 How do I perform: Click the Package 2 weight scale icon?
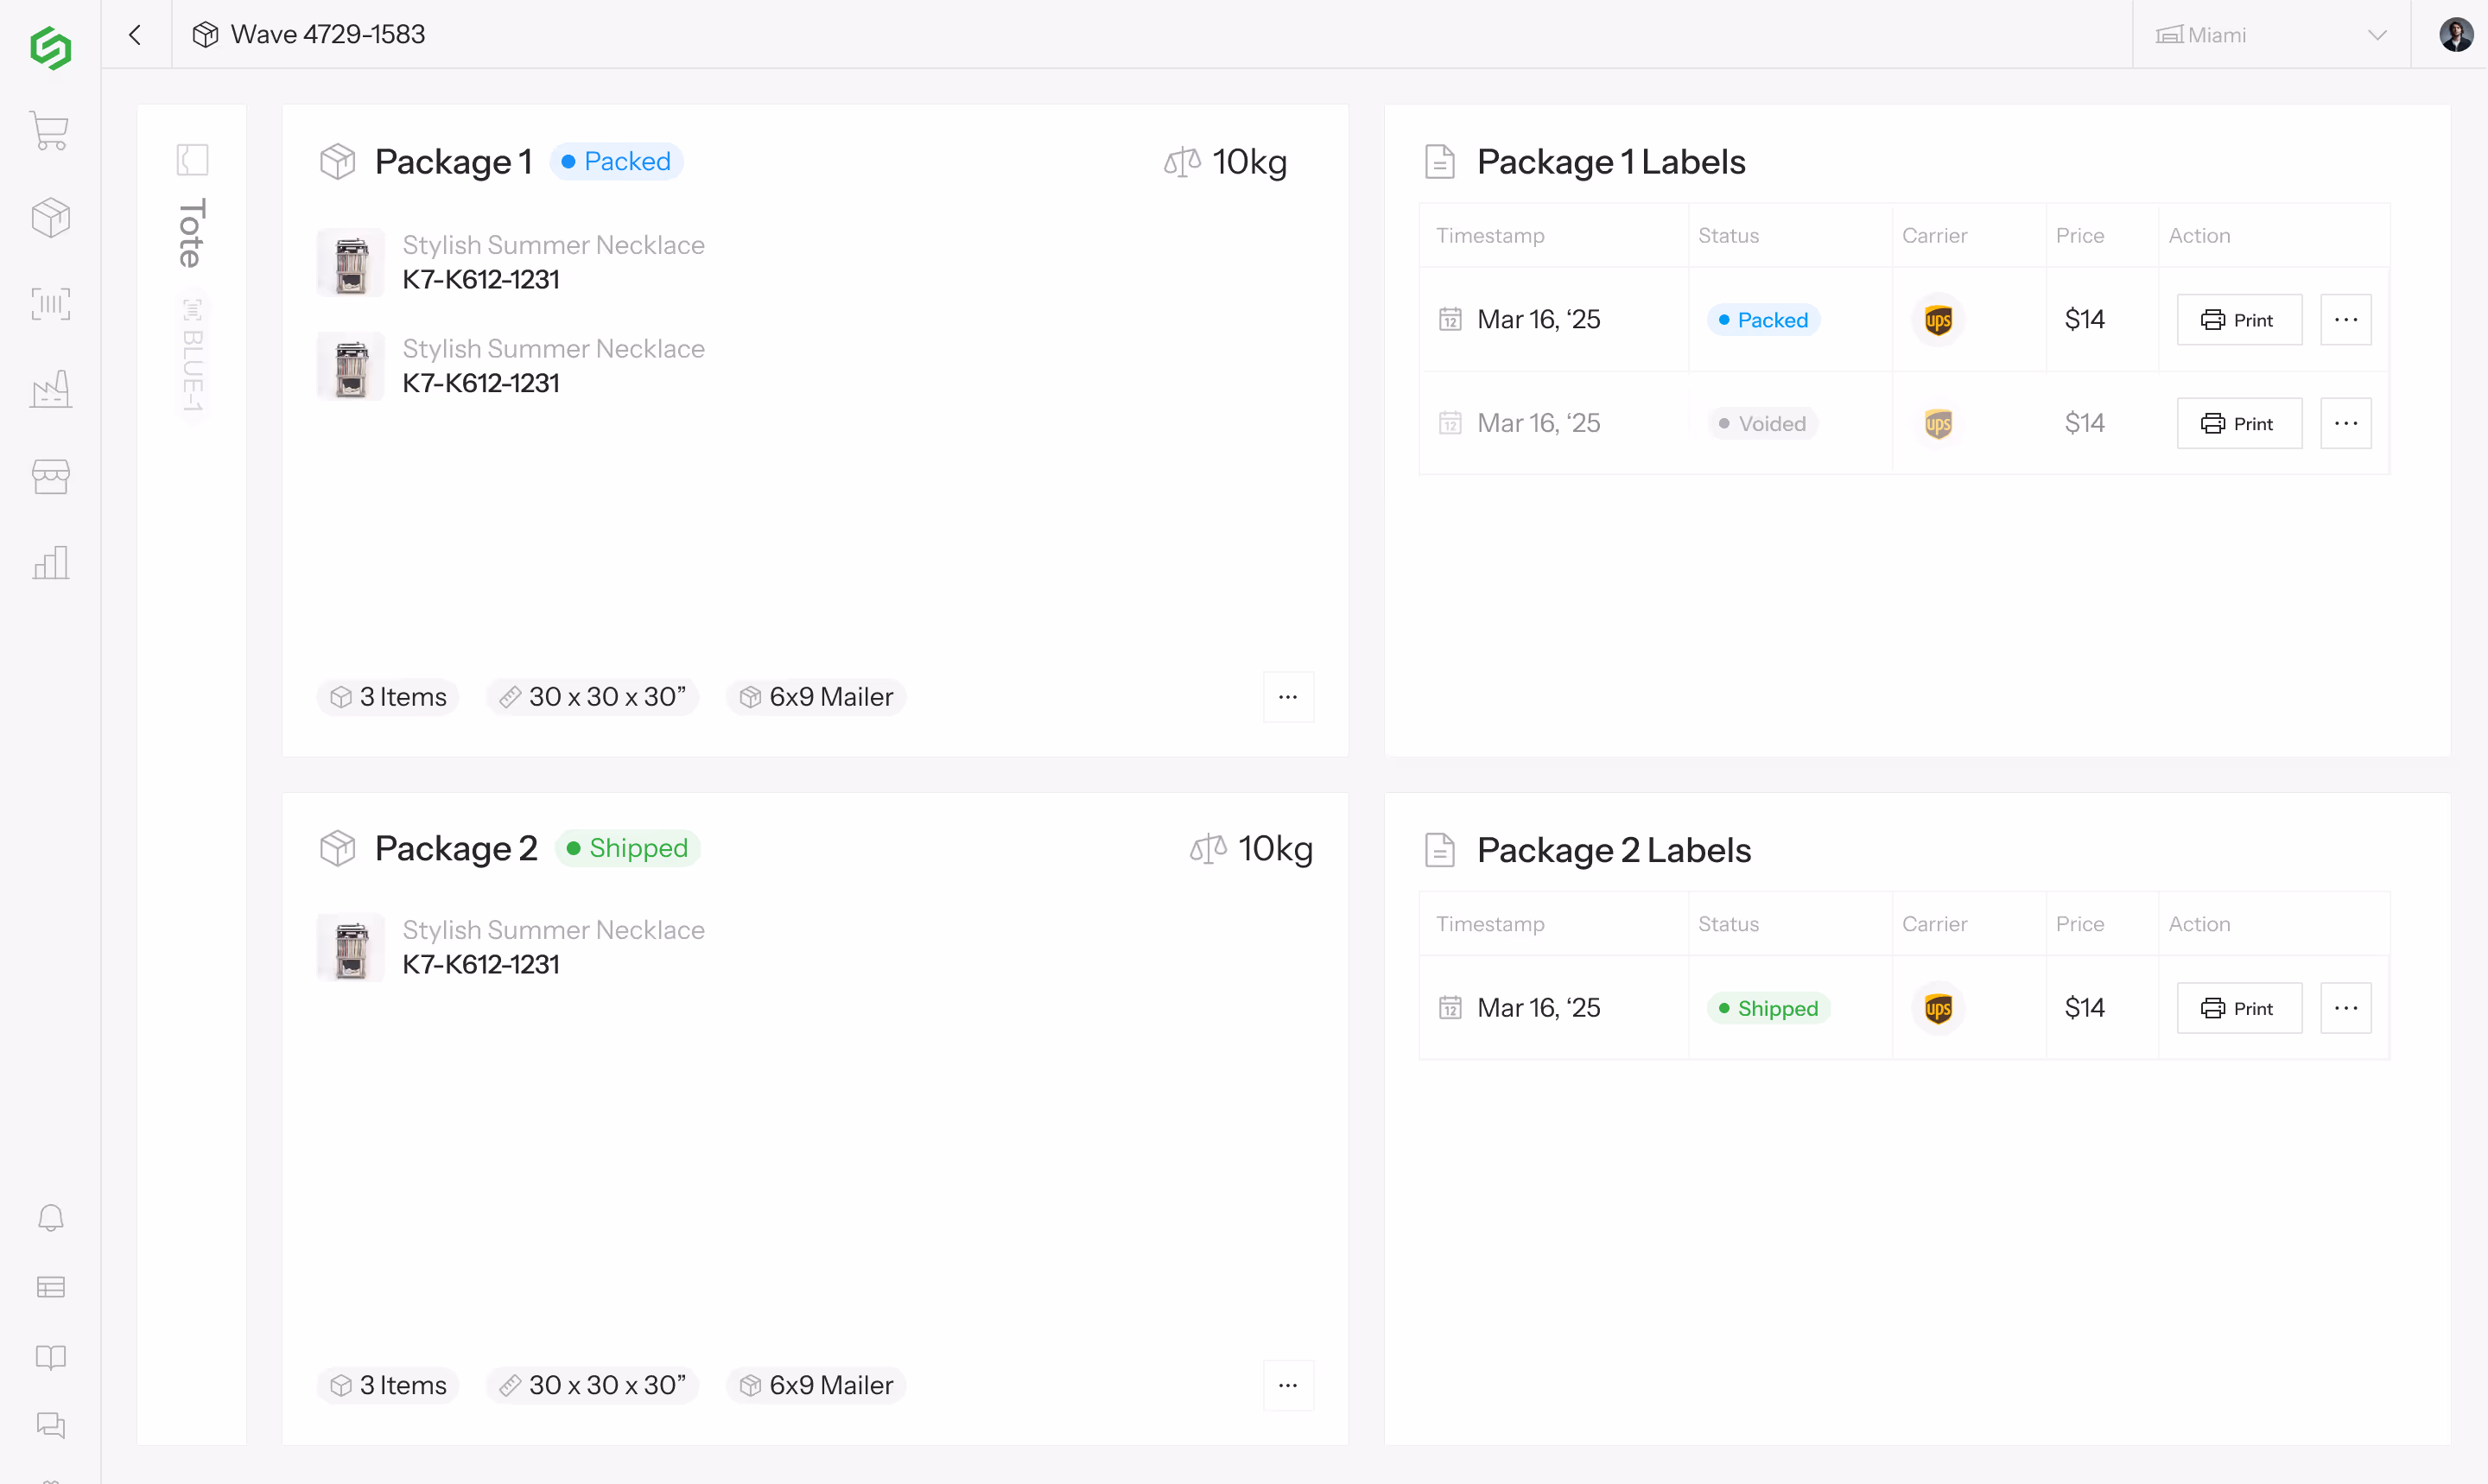tap(1208, 849)
